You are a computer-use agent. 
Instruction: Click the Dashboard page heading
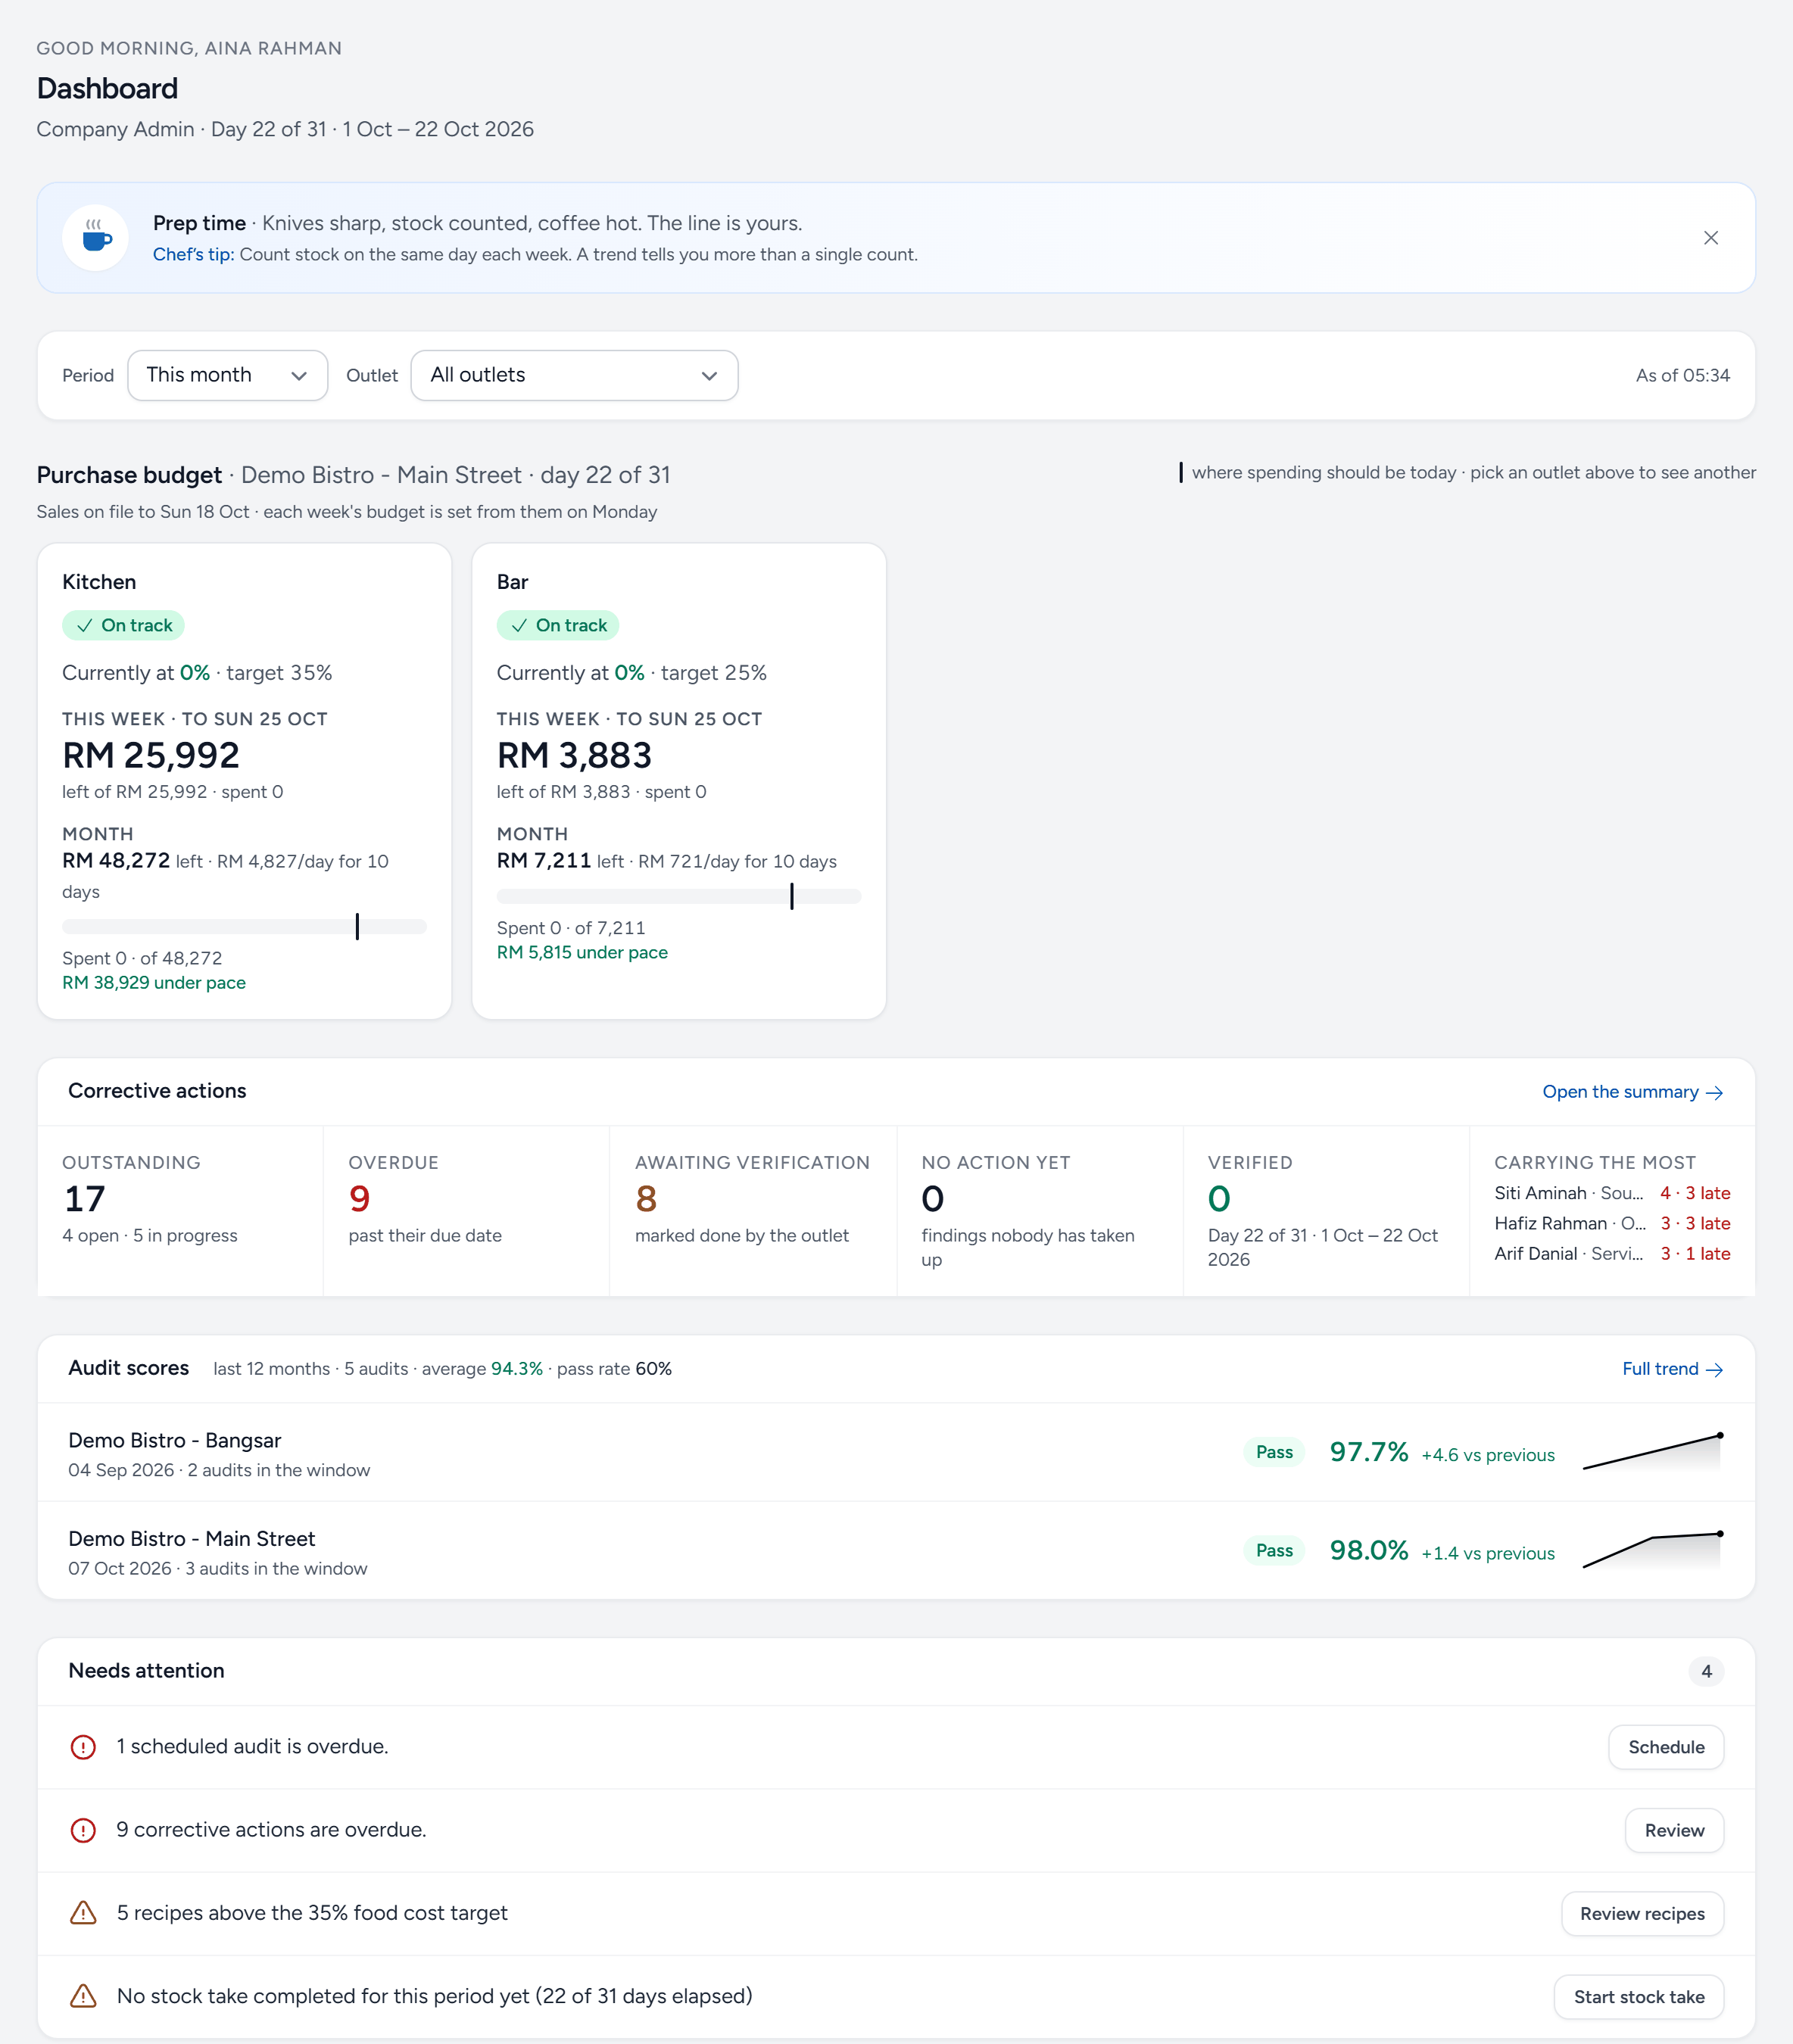tap(107, 88)
